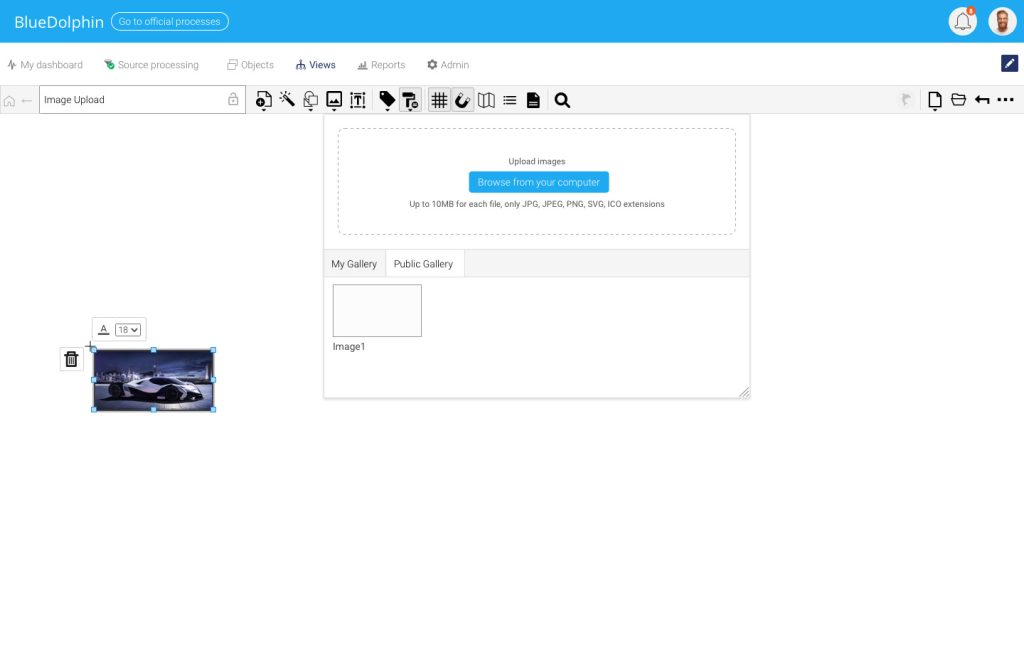Open the font size 18 dropdown
Image resolution: width=1024 pixels, height=672 pixels.
click(x=128, y=330)
